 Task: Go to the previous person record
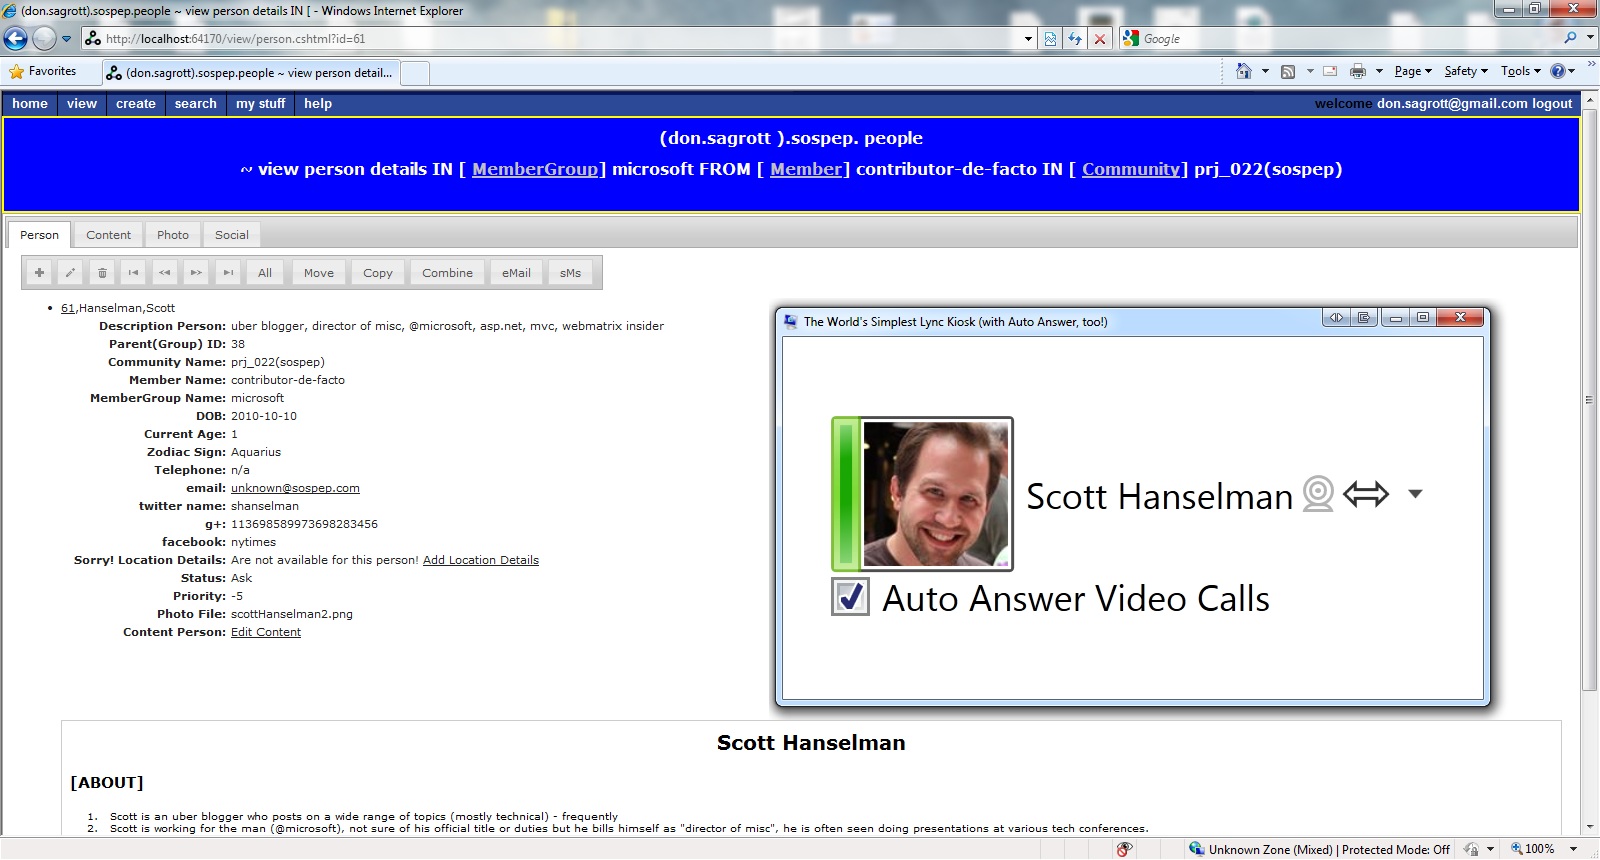click(165, 273)
